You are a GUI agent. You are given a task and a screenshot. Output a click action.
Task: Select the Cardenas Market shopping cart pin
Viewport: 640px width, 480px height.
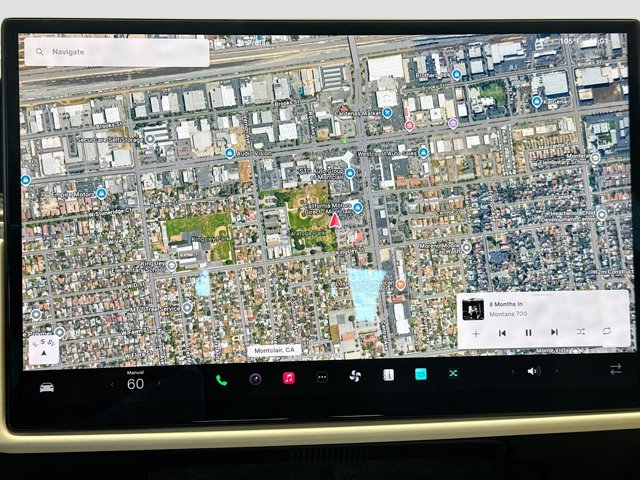(387, 113)
